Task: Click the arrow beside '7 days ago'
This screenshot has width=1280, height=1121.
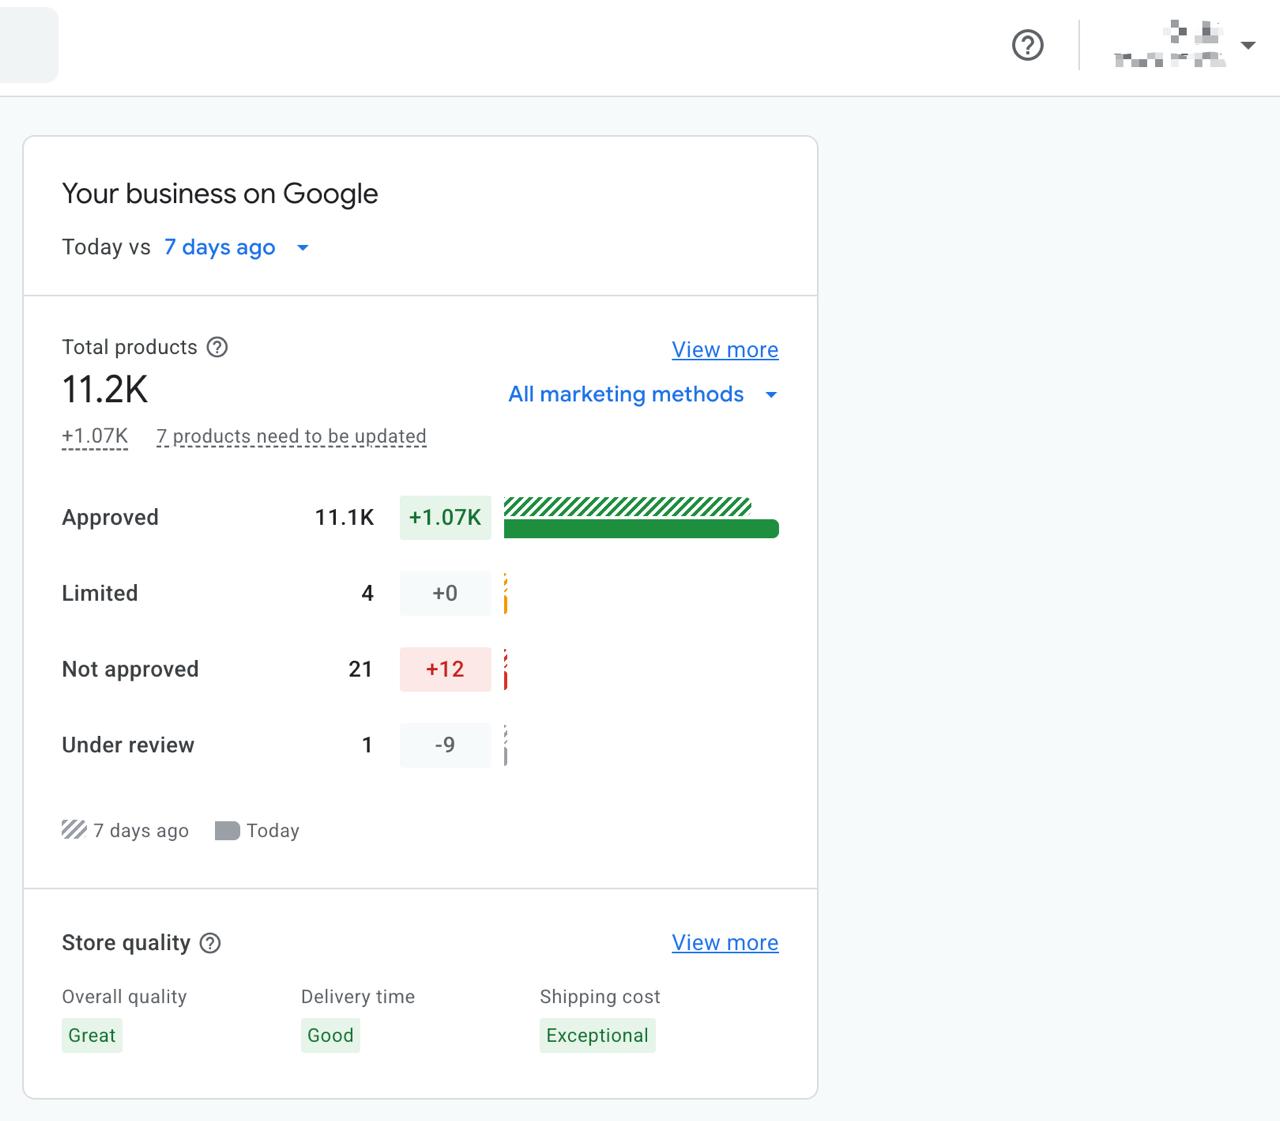Action: pos(303,248)
